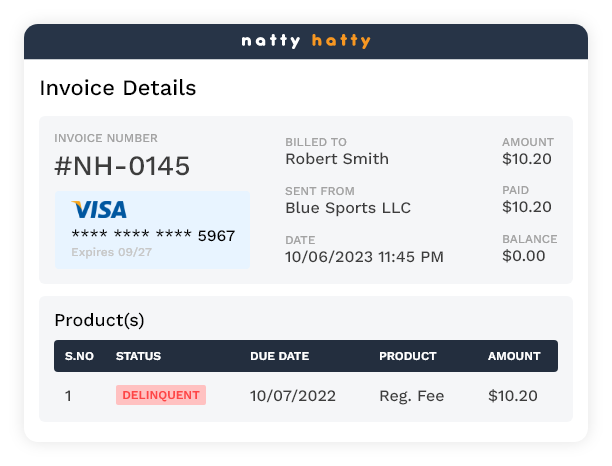The height and width of the screenshot is (466, 612).
Task: Click the Reg. Fee product entry
Action: click(x=412, y=396)
